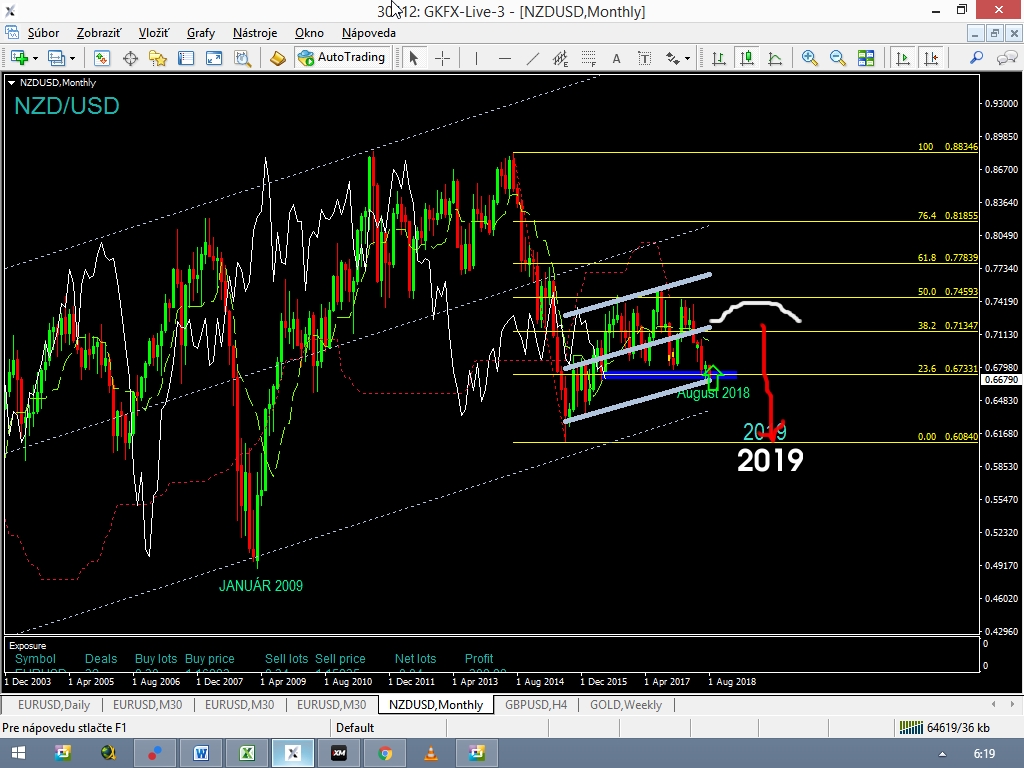Image resolution: width=1024 pixels, height=768 pixels.
Task: Open the Grafy menu
Action: click(200, 33)
